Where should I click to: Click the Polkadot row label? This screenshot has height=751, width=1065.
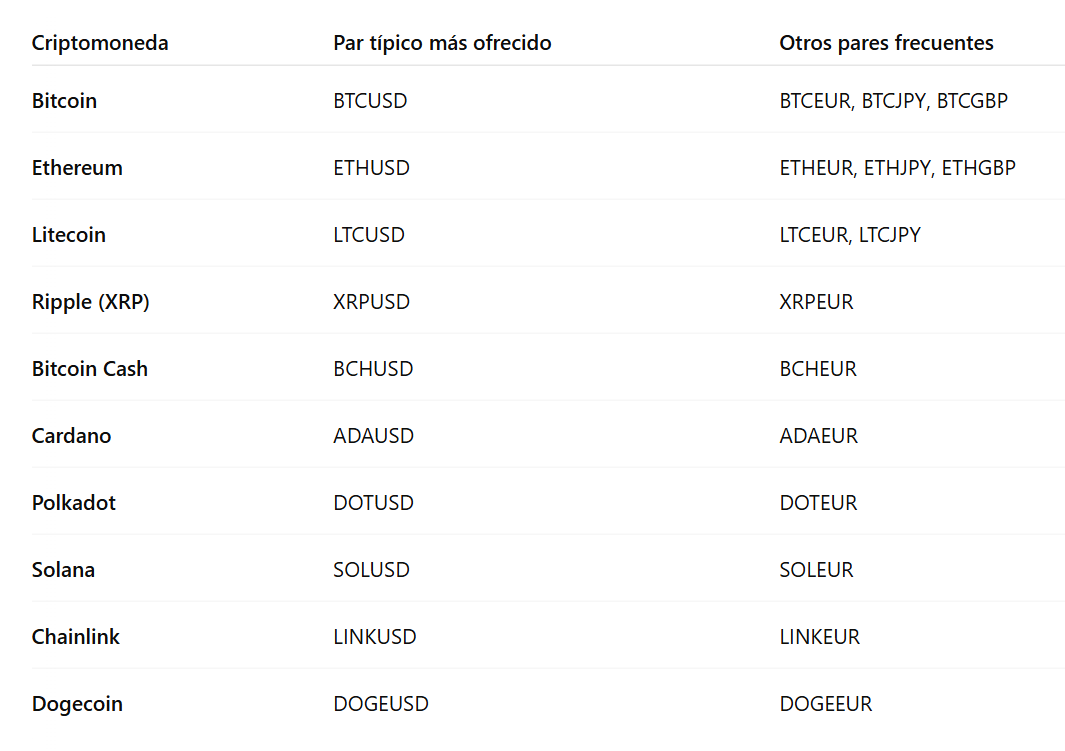click(x=73, y=503)
